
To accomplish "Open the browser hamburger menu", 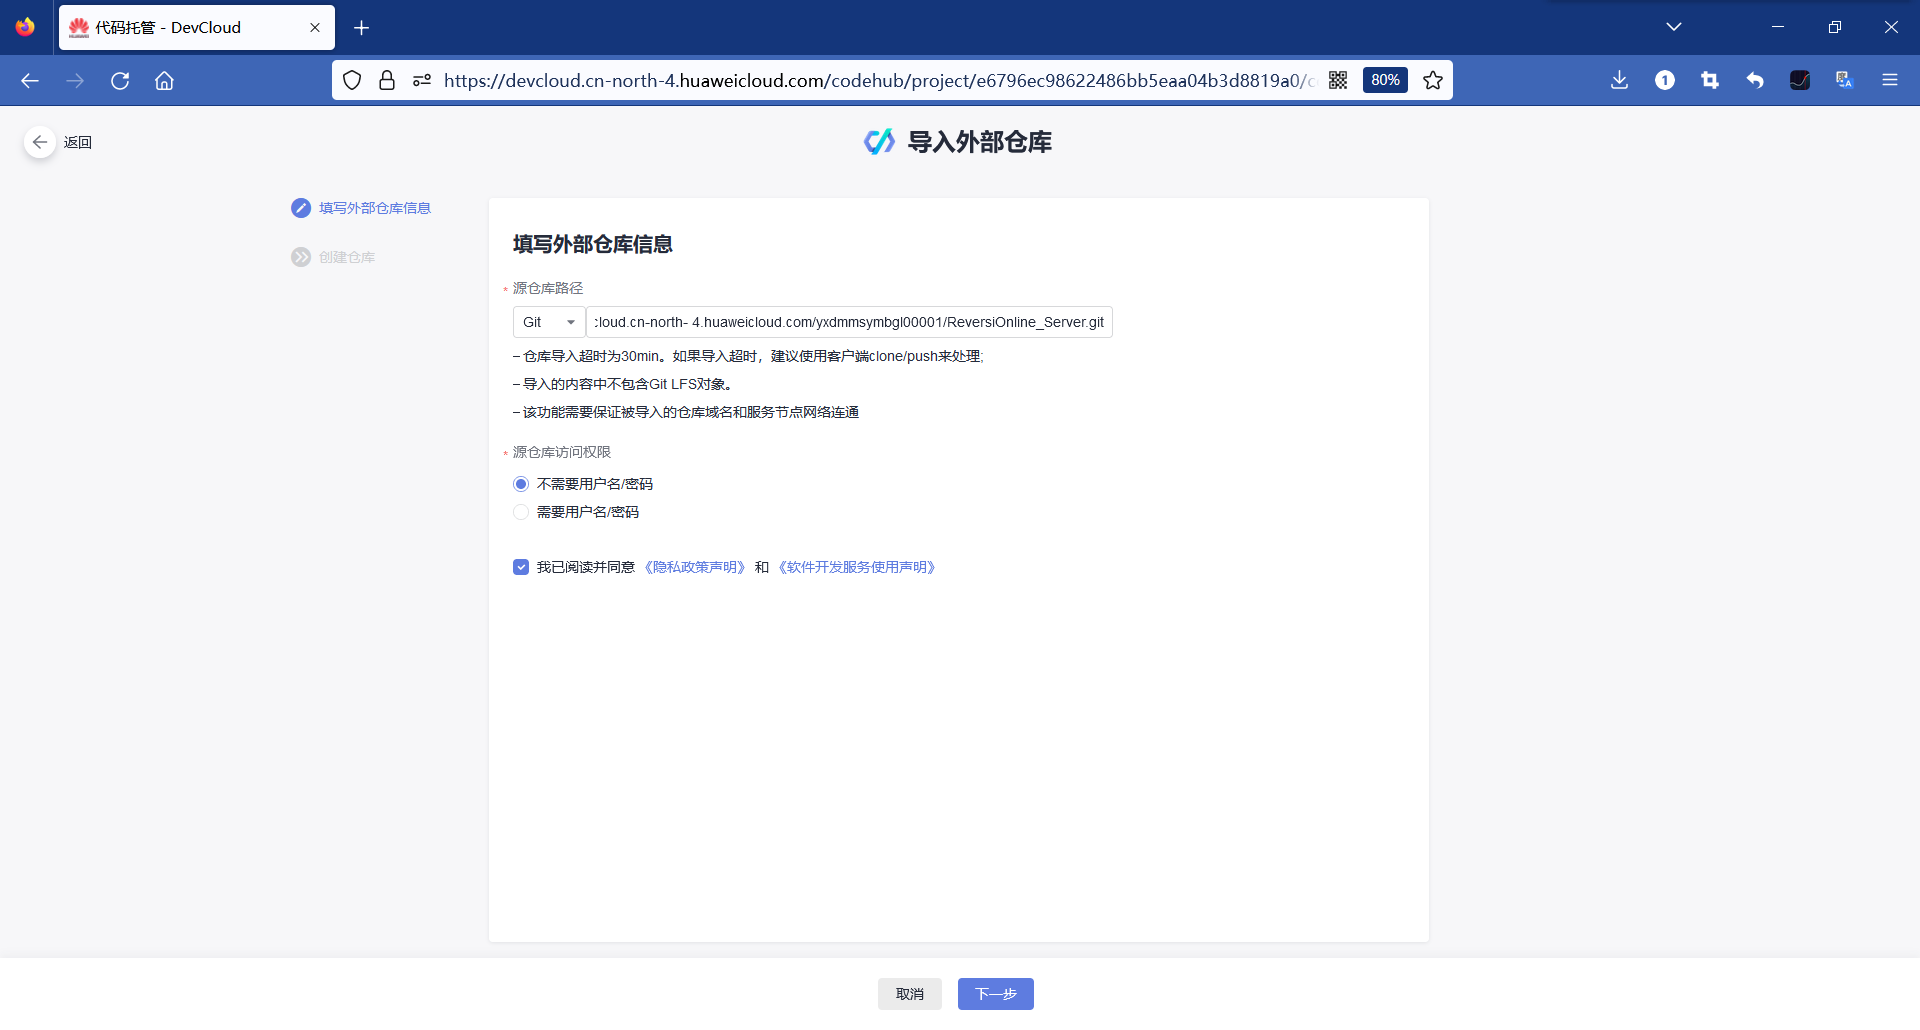I will [x=1890, y=80].
